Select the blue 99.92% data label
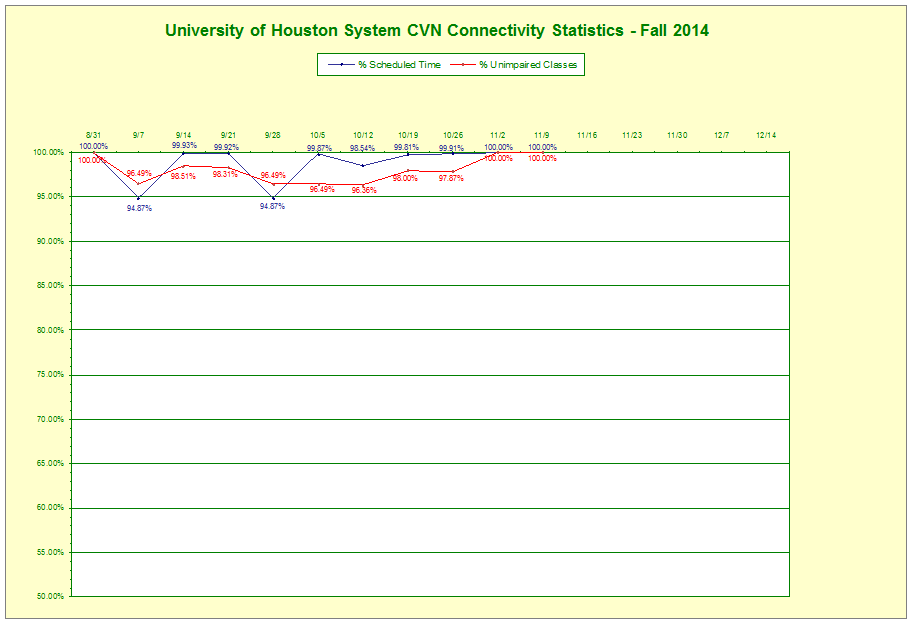This screenshot has height=622, width=910. 226,147
